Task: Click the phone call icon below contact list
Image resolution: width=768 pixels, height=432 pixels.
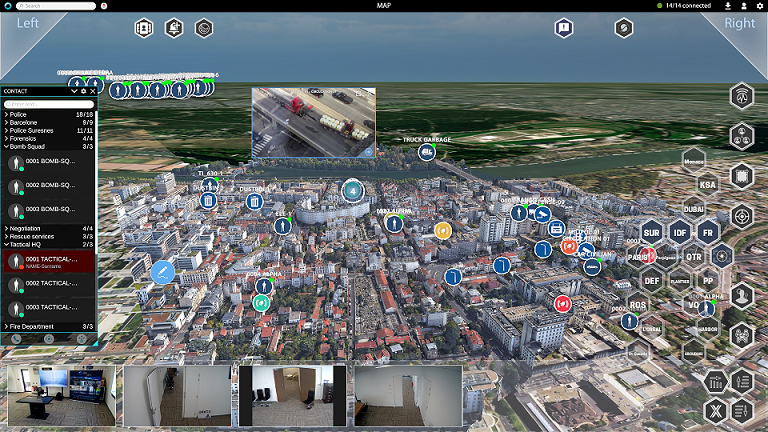Action: pyautogui.click(x=17, y=339)
